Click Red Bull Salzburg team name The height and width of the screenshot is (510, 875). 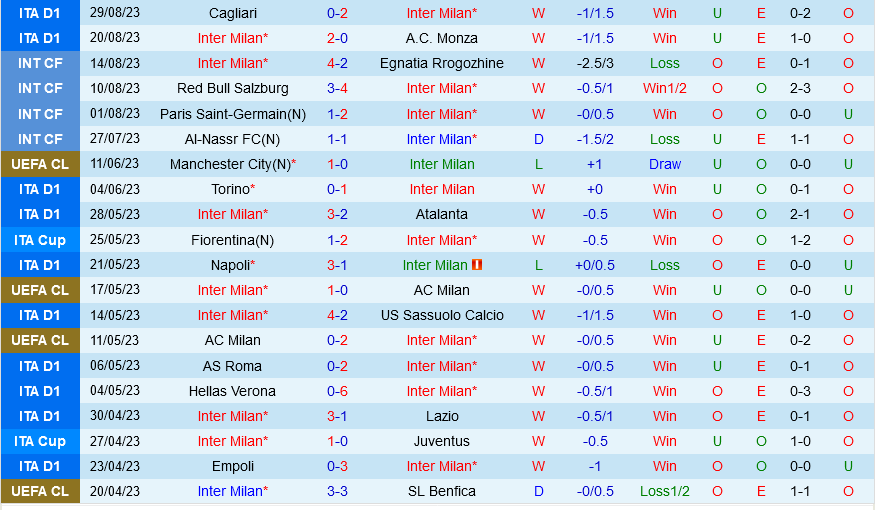pos(232,88)
